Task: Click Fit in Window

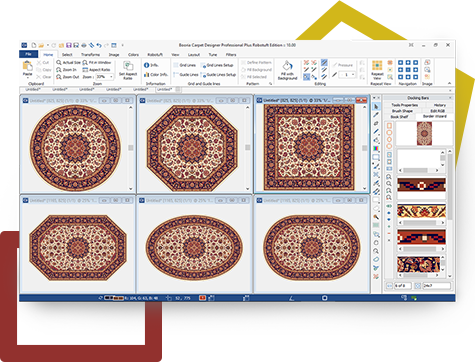Action: 97,62
